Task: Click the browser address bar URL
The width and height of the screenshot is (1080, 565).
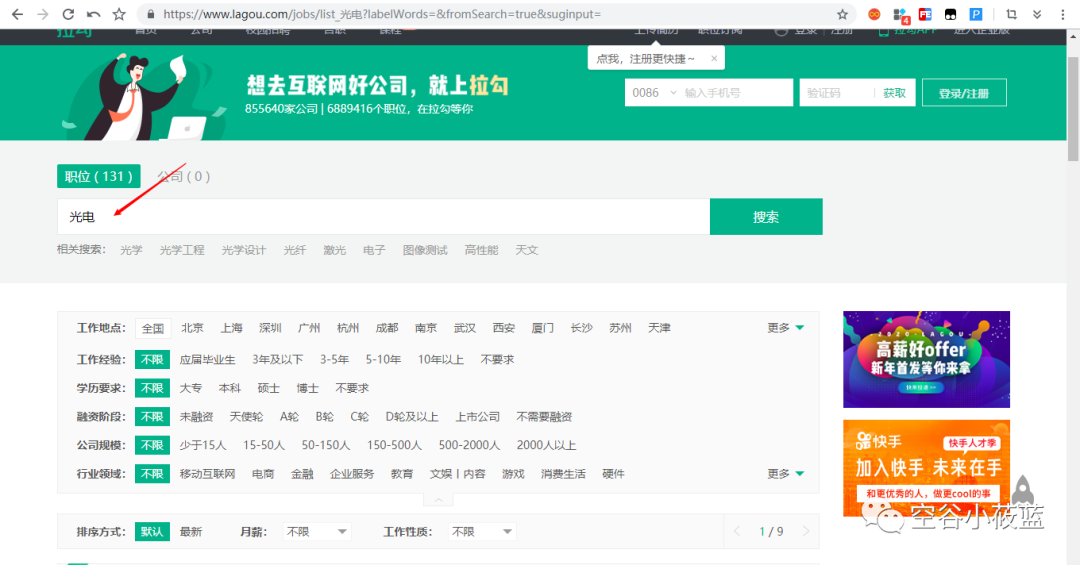Action: (x=382, y=14)
